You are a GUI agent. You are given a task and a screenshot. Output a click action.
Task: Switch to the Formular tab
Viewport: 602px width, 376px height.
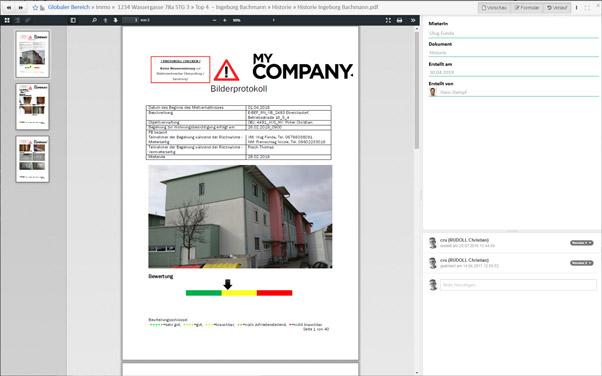tap(527, 8)
